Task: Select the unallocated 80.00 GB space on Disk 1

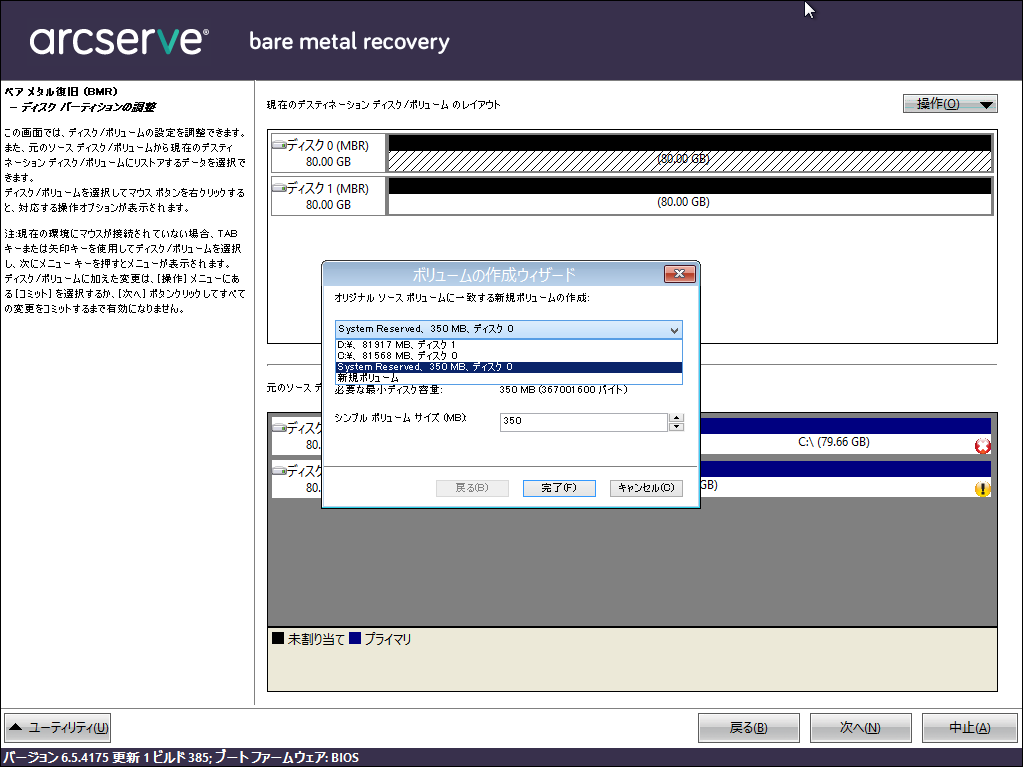Action: [690, 196]
